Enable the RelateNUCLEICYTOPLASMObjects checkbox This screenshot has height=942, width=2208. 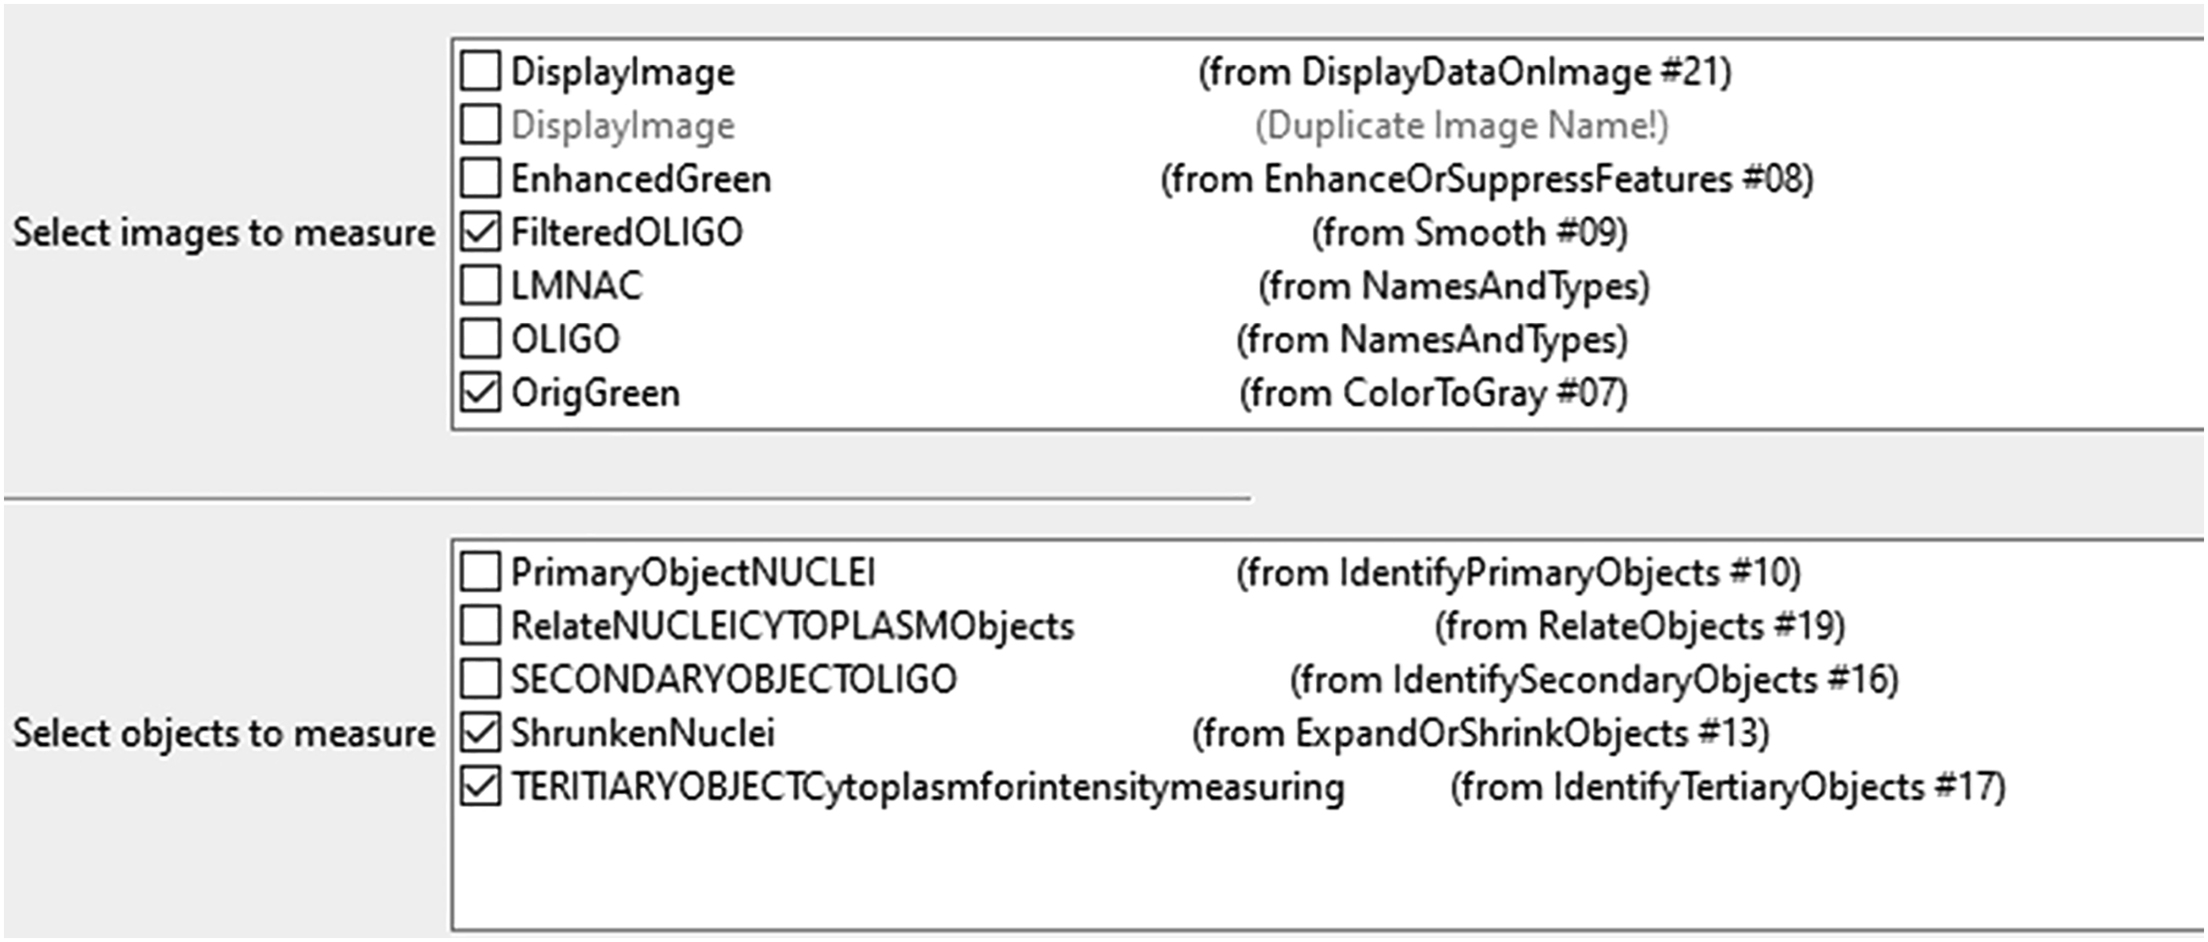point(481,626)
